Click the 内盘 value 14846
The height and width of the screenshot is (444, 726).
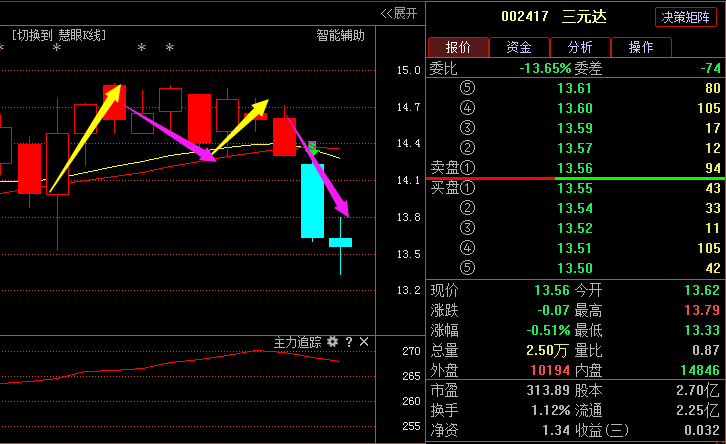pos(700,370)
